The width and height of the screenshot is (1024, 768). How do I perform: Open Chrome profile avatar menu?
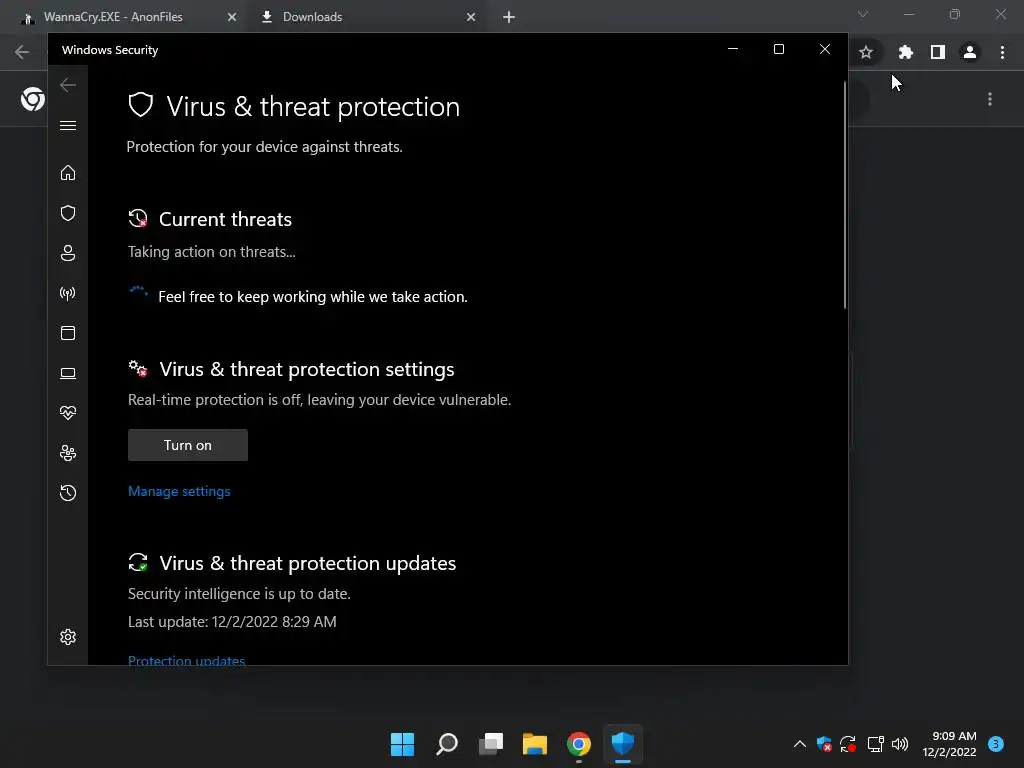click(x=970, y=52)
